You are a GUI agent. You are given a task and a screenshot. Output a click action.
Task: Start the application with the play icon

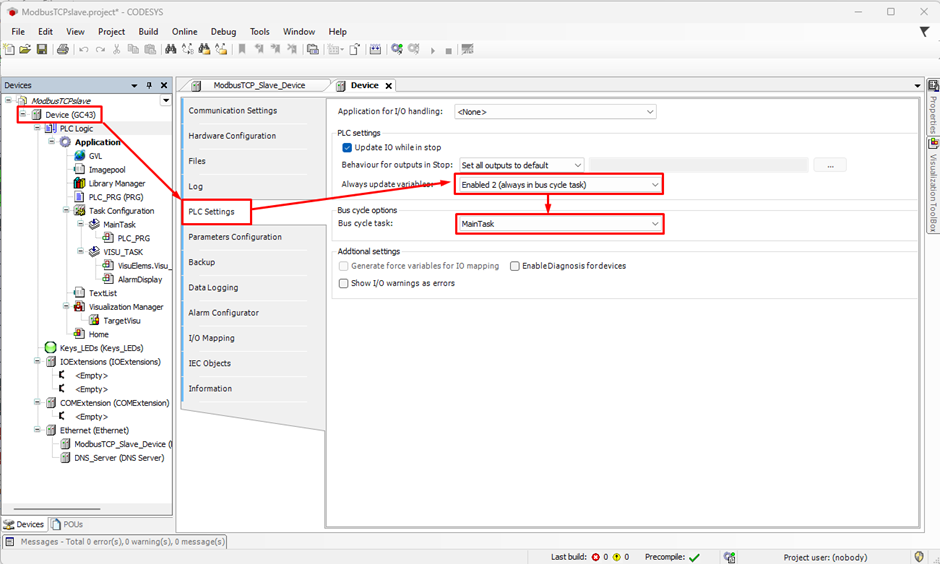point(432,51)
